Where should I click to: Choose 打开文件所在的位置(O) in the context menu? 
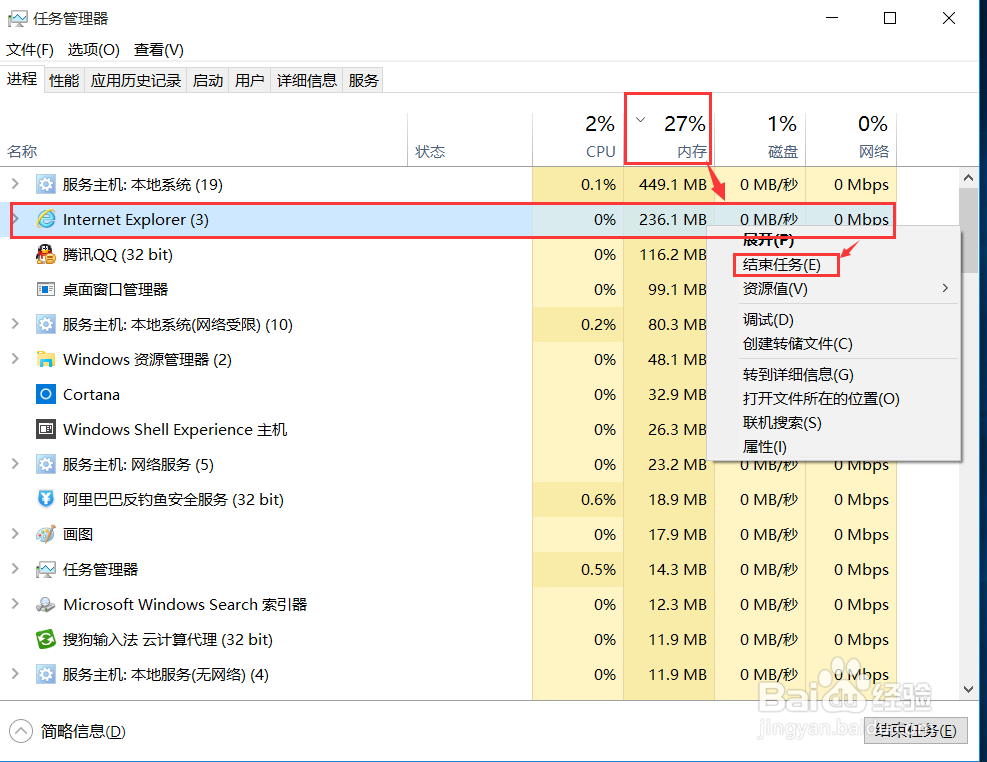(821, 398)
